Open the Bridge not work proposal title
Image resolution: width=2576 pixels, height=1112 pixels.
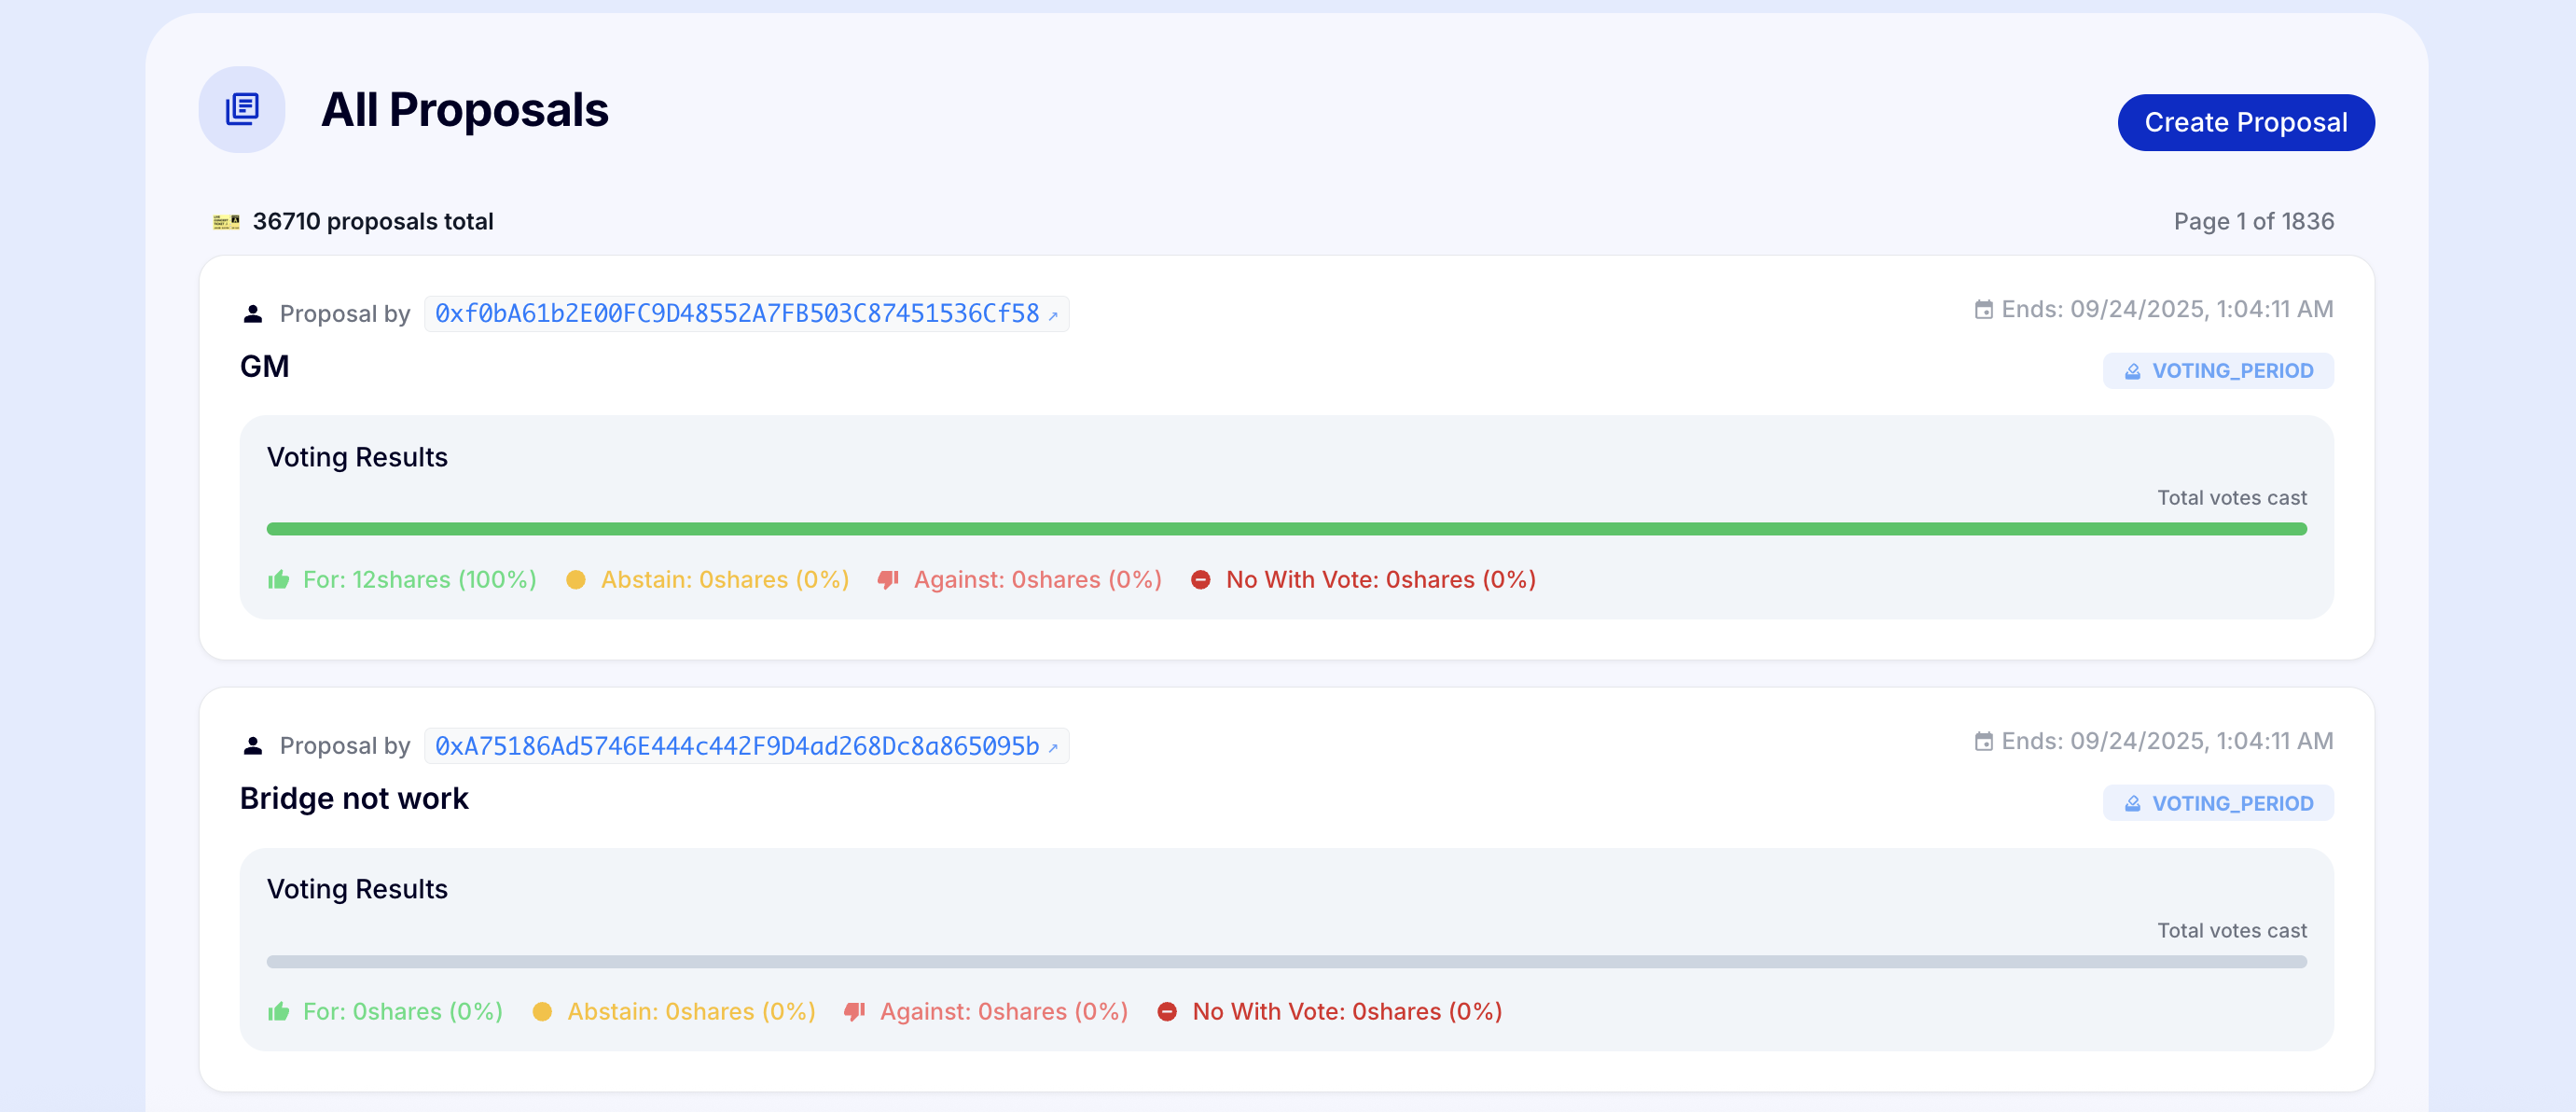click(x=354, y=799)
